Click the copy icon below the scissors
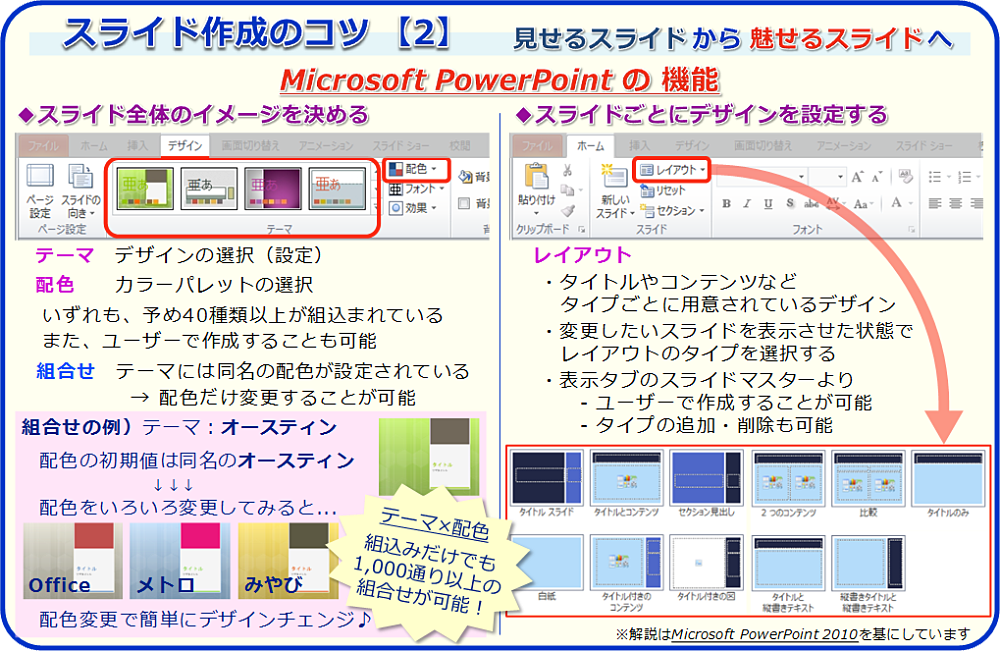The height and width of the screenshot is (651, 1000). [566, 190]
